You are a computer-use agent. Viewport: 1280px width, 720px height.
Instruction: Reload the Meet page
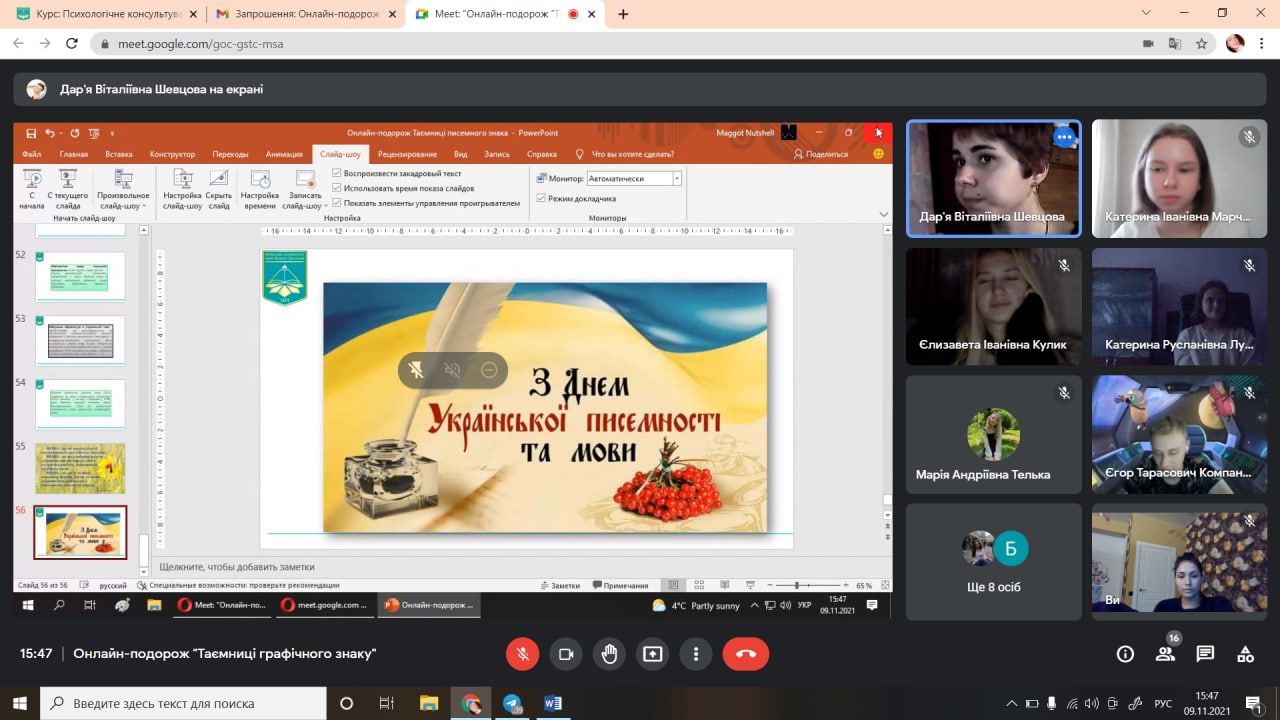click(x=71, y=44)
